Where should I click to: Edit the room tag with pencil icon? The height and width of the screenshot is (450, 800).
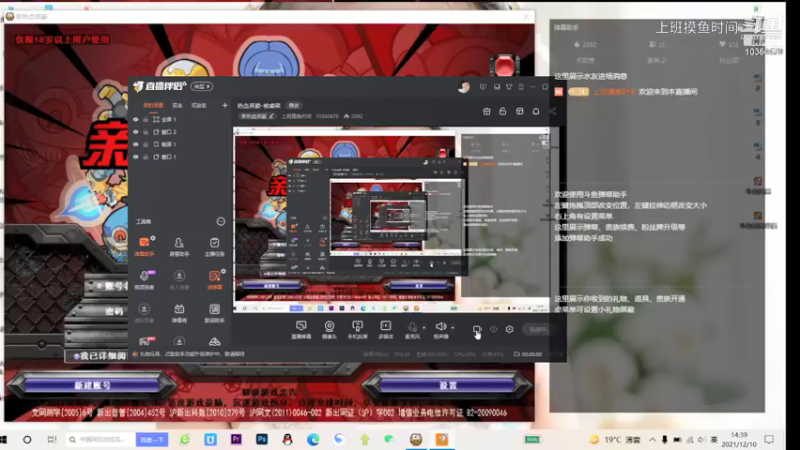(271, 116)
